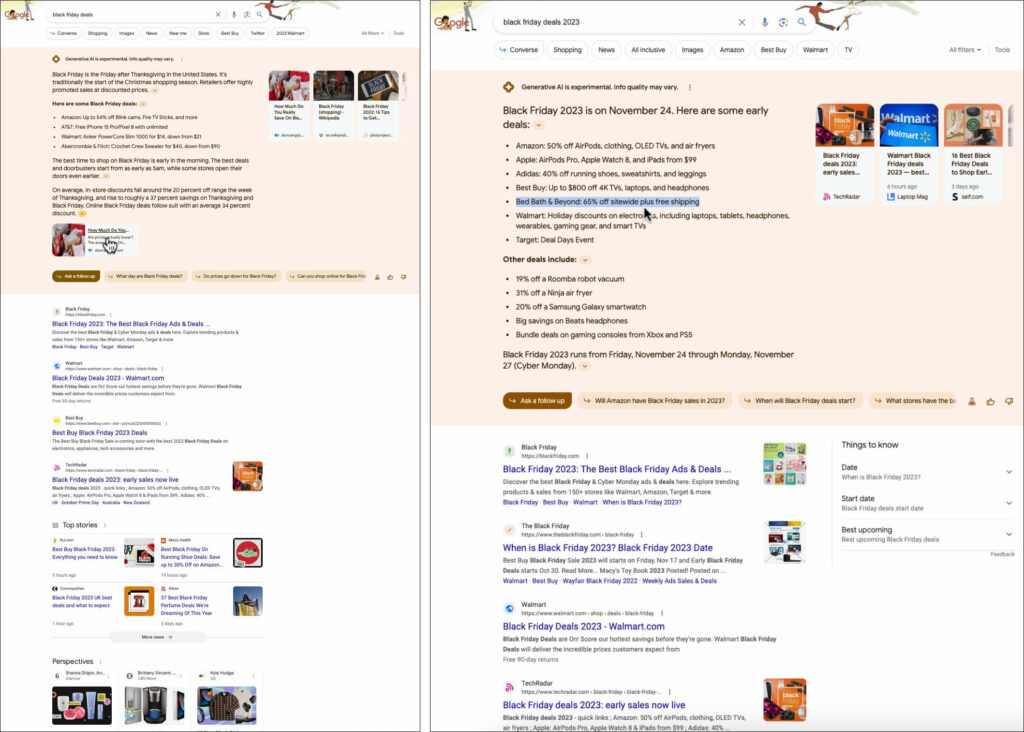The image size is (1024, 732).
Task: Choose 'What day are Black Friday deals?' suggestion
Action: coord(145,277)
